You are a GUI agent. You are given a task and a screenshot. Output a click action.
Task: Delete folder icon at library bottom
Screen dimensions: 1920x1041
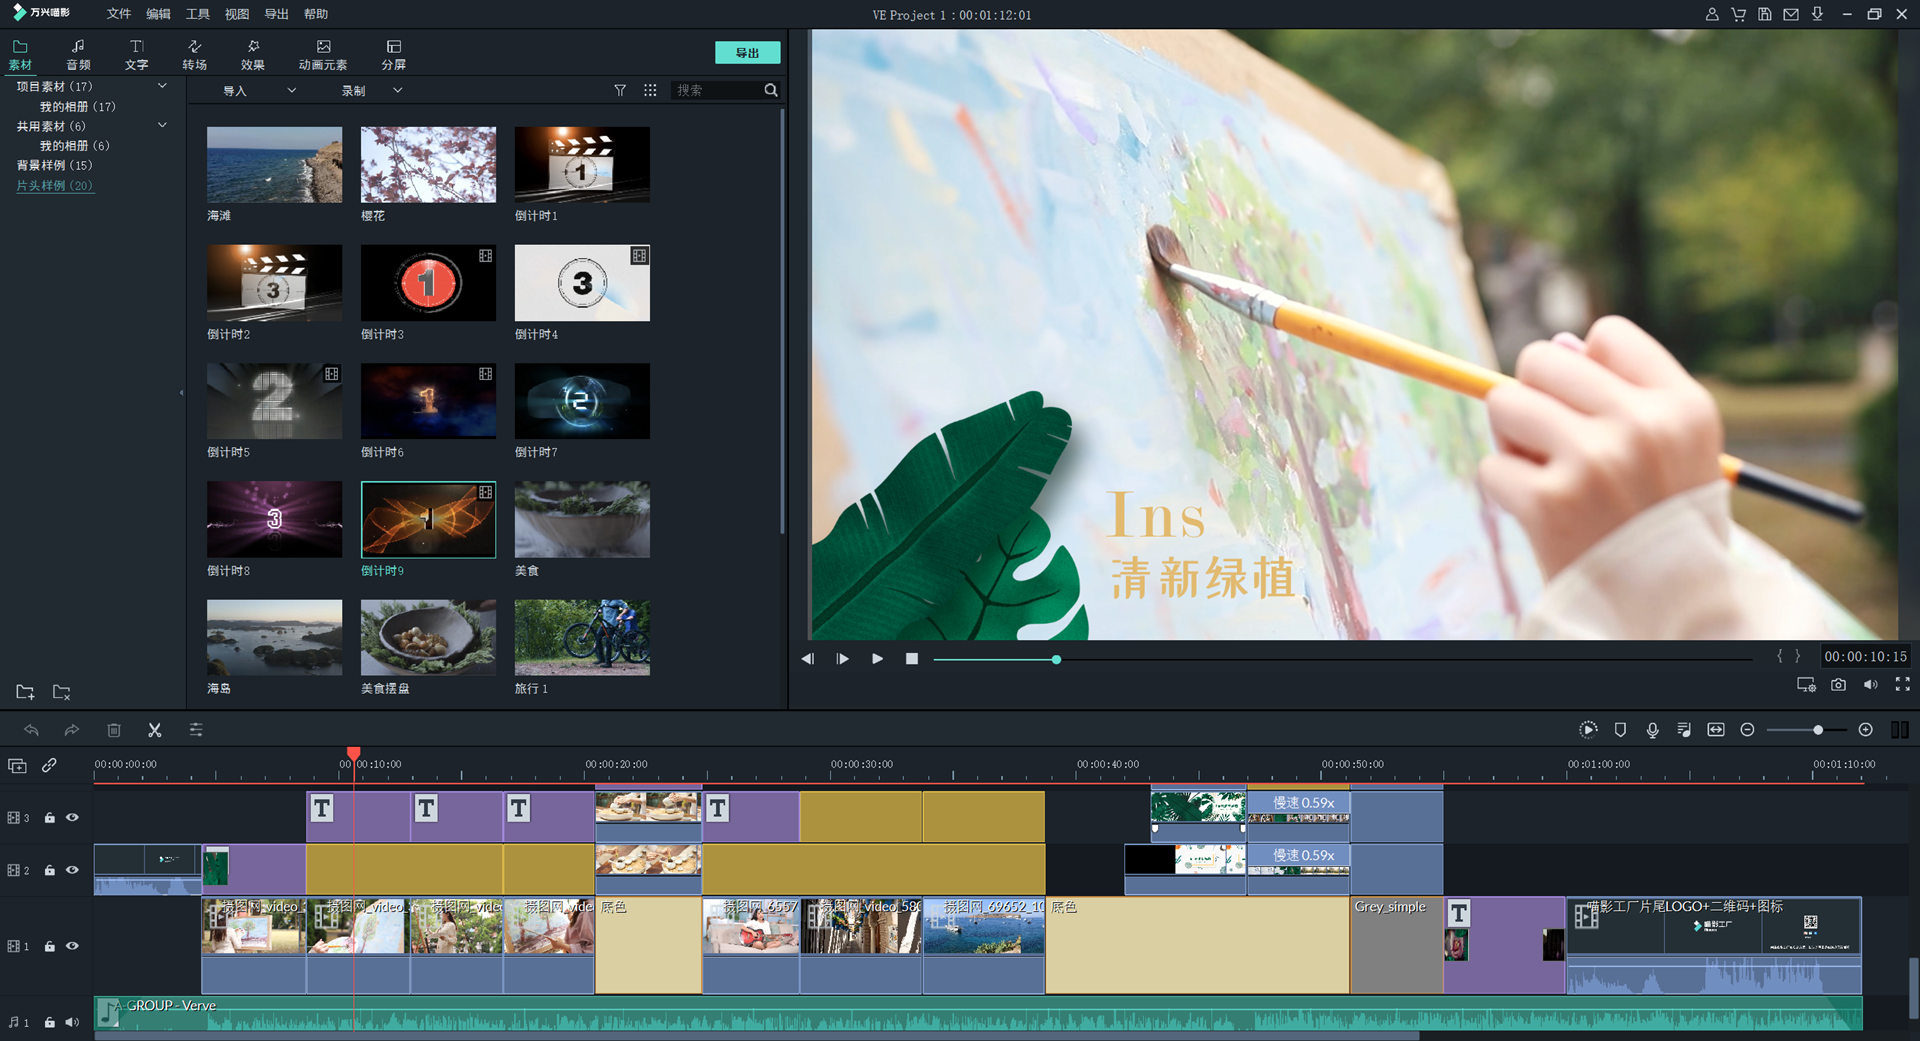point(61,692)
